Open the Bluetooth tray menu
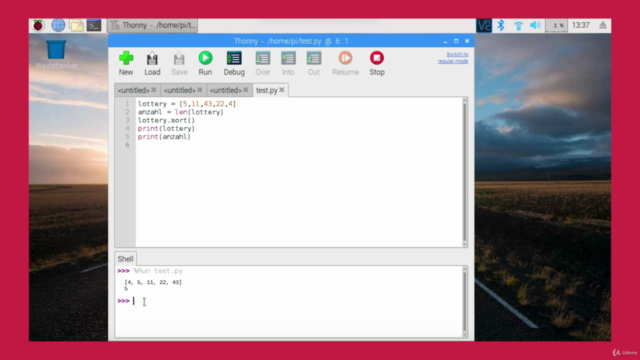Screen dimensions: 640x360 [x=501, y=25]
